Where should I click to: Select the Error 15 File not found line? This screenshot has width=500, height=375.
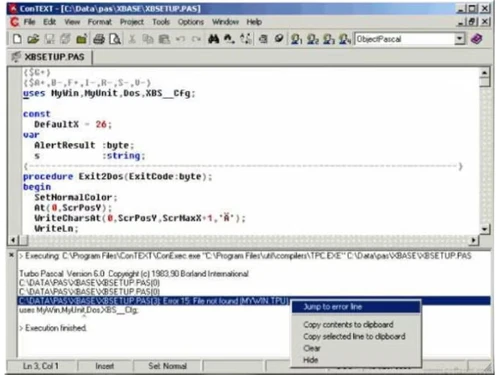pyautogui.click(x=254, y=301)
